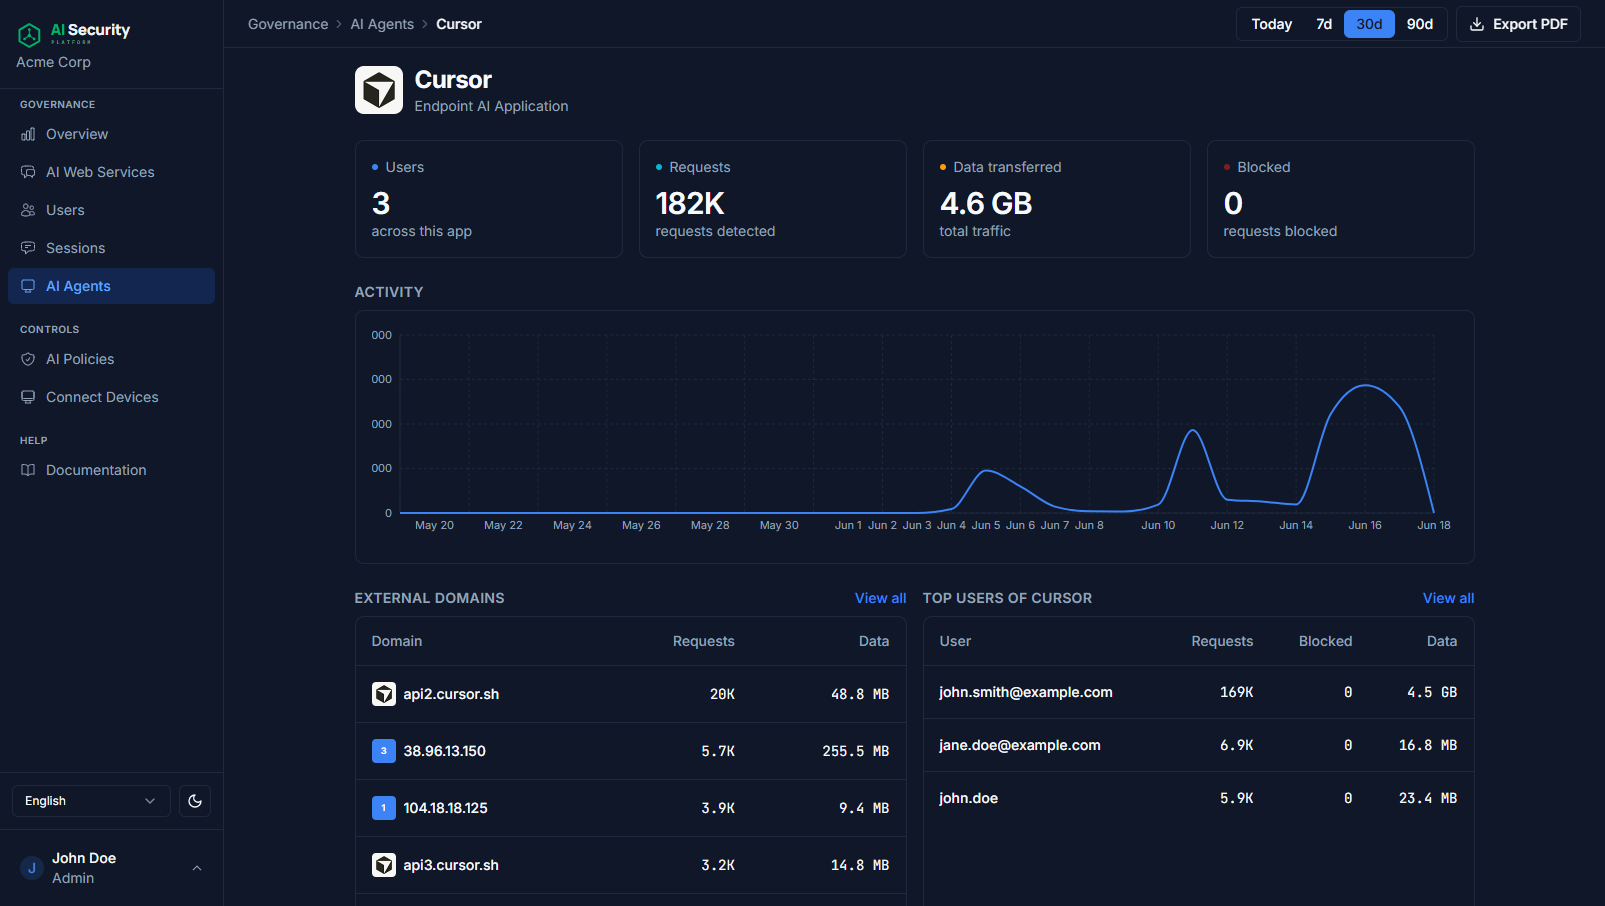
Task: Open user jane.doe@example.com
Action: point(1020,745)
